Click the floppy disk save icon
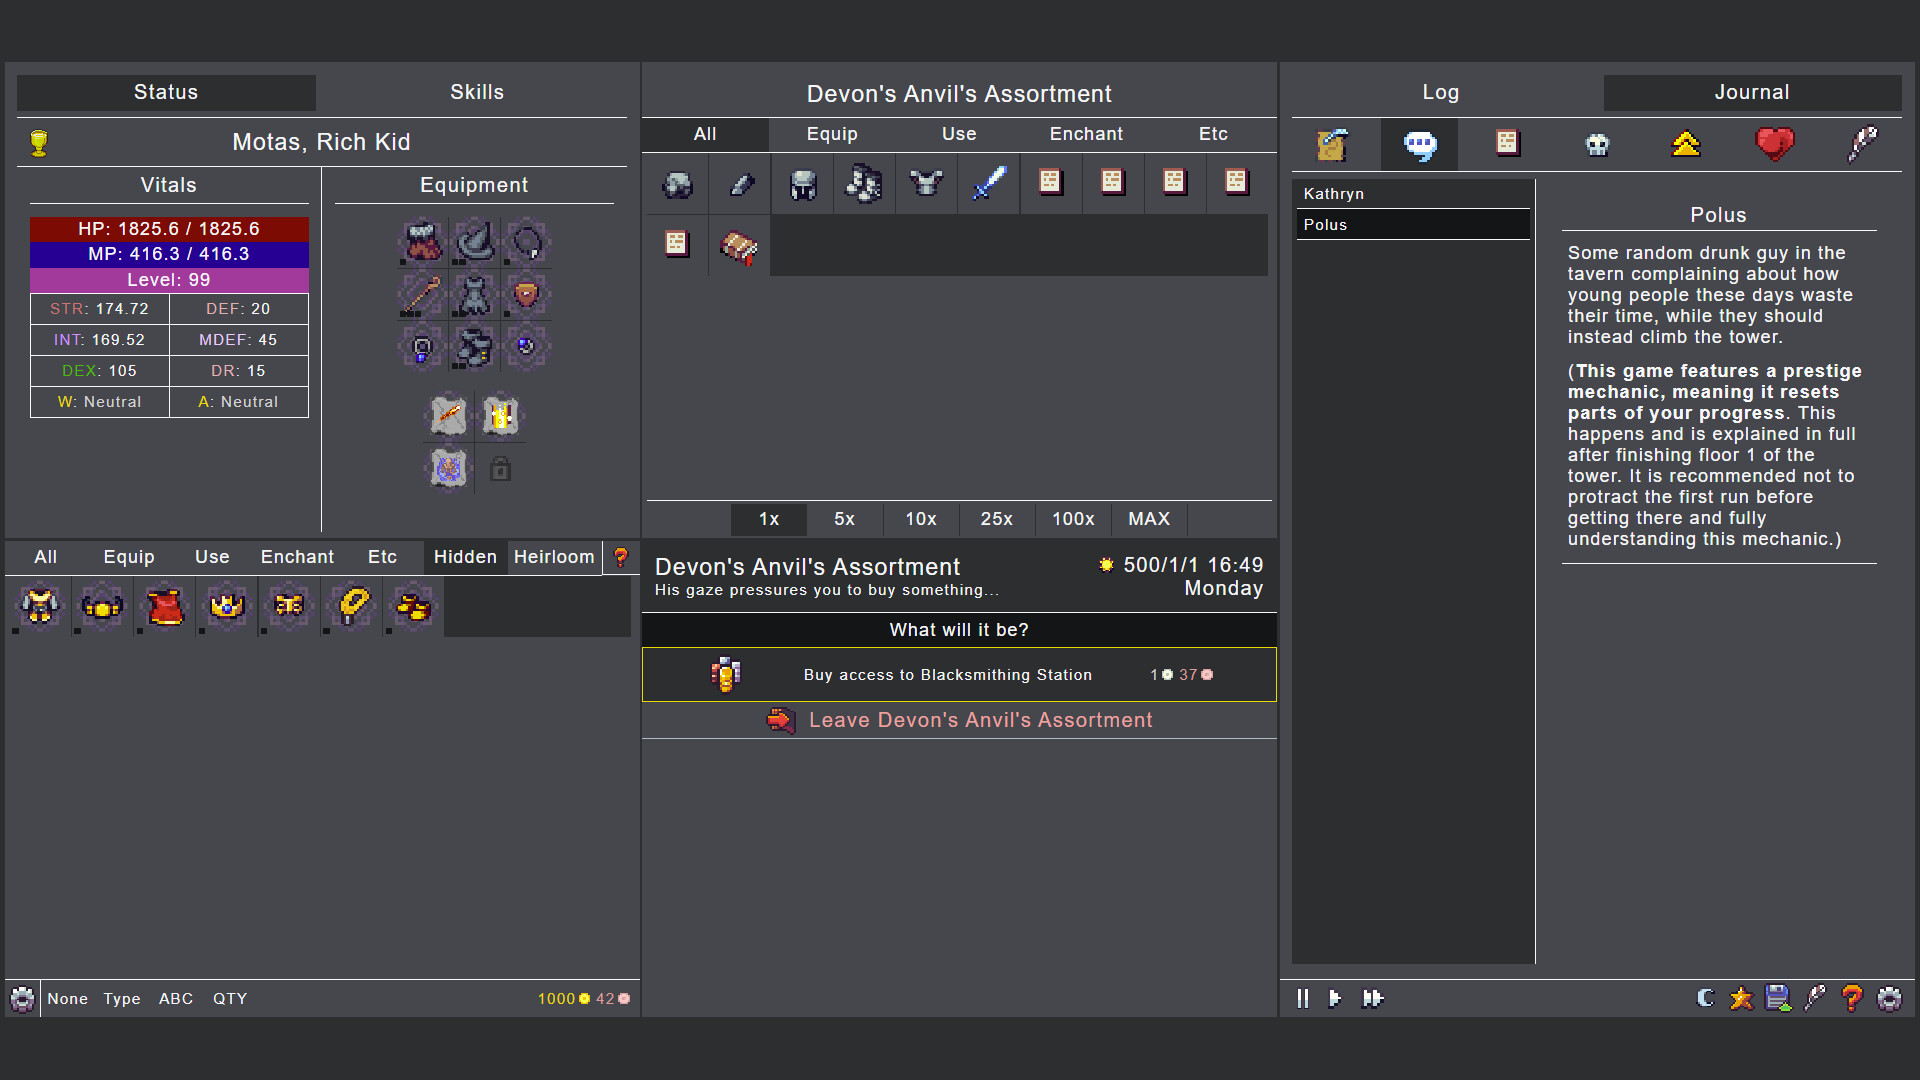This screenshot has height=1080, width=1920. pyautogui.click(x=1778, y=998)
